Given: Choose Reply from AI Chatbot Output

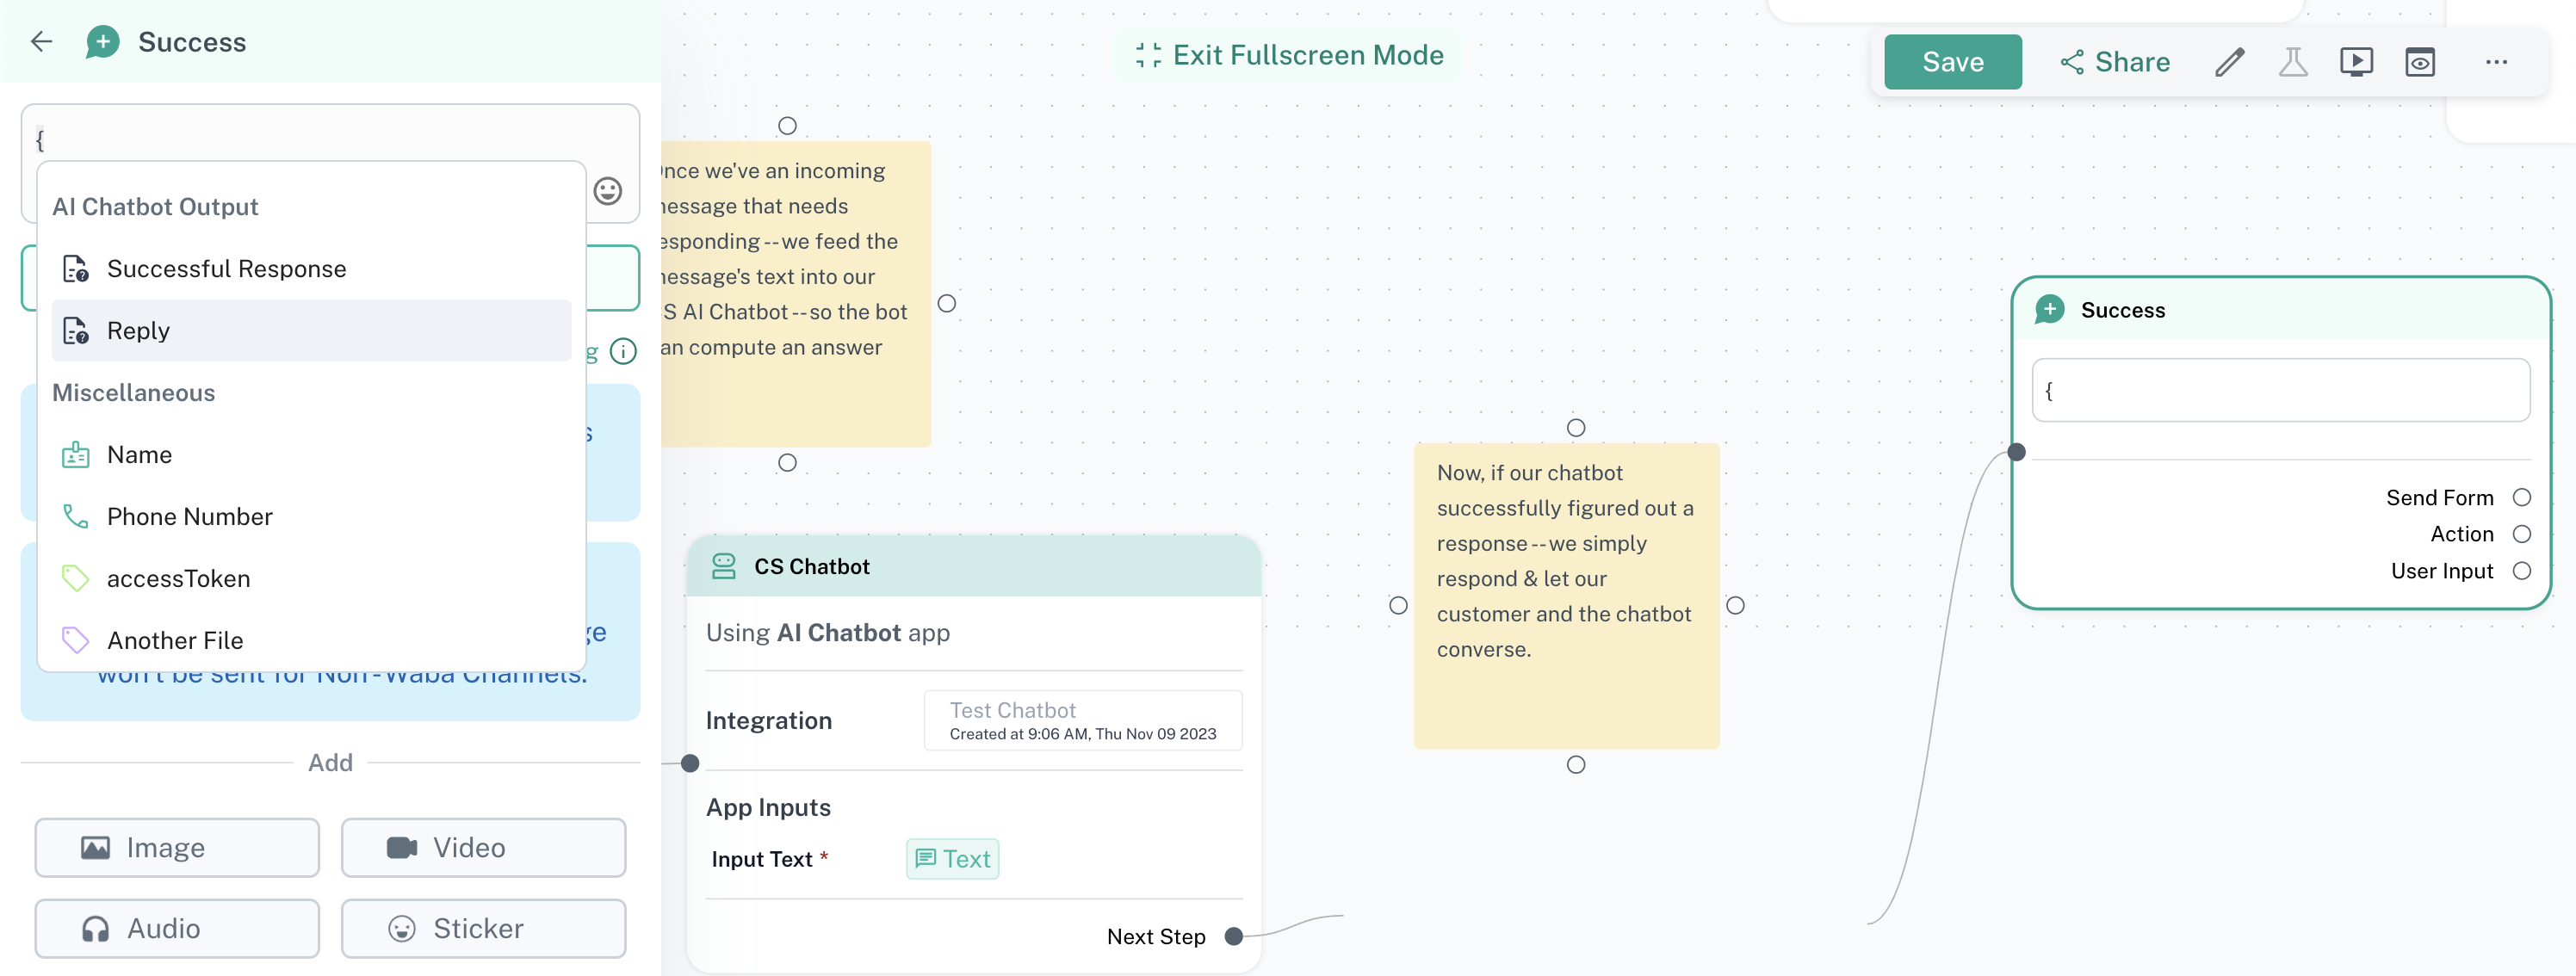Looking at the screenshot, I should point(138,331).
